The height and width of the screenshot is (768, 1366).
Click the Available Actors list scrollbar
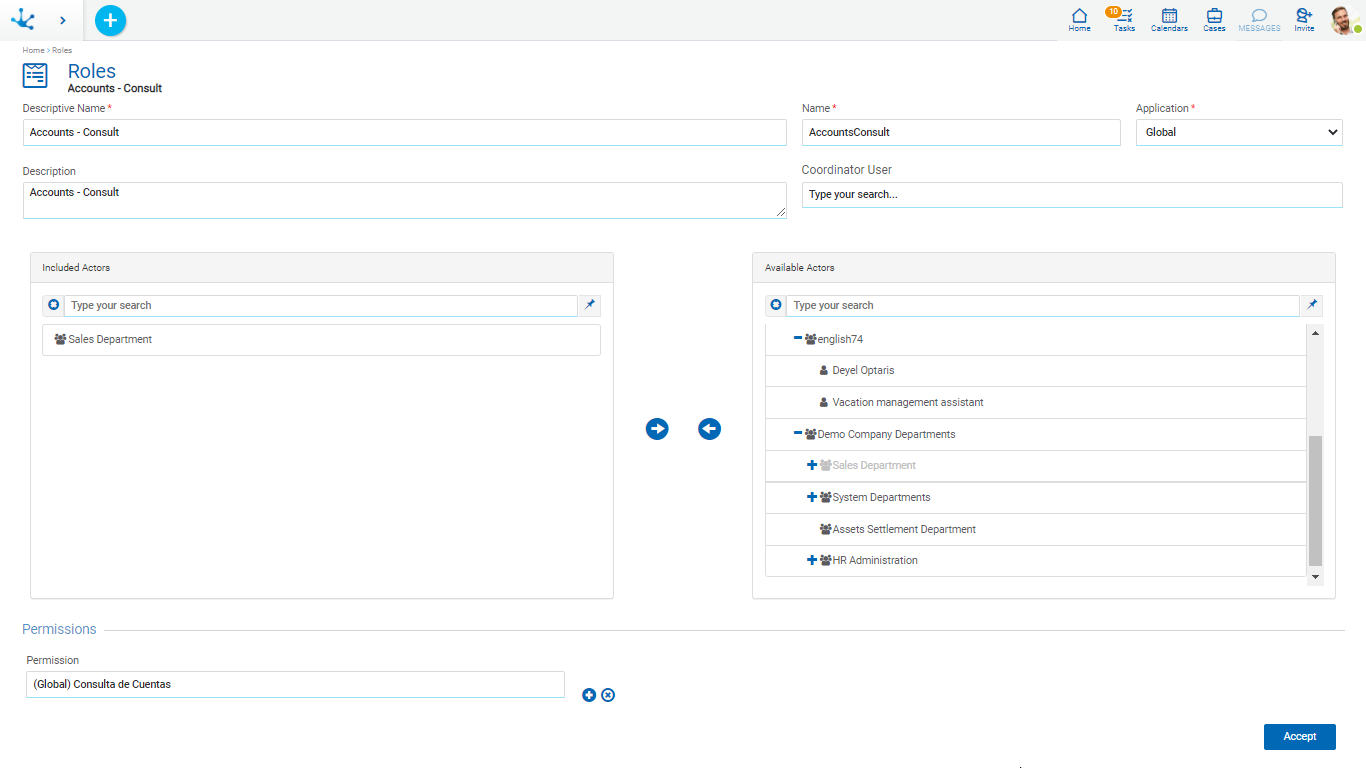[x=1315, y=500]
